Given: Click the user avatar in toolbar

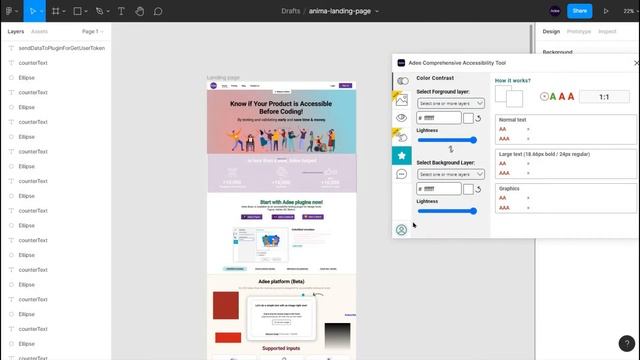Looking at the screenshot, I should point(555,11).
